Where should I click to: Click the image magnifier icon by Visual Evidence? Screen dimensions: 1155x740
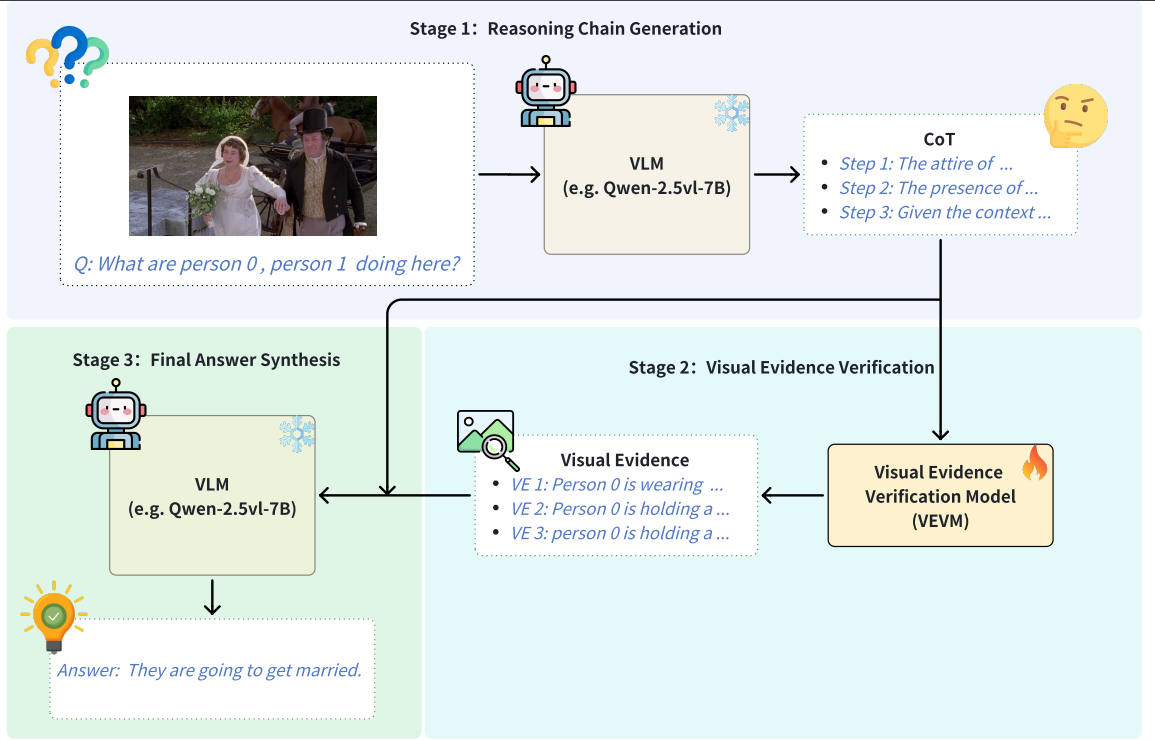click(x=486, y=439)
